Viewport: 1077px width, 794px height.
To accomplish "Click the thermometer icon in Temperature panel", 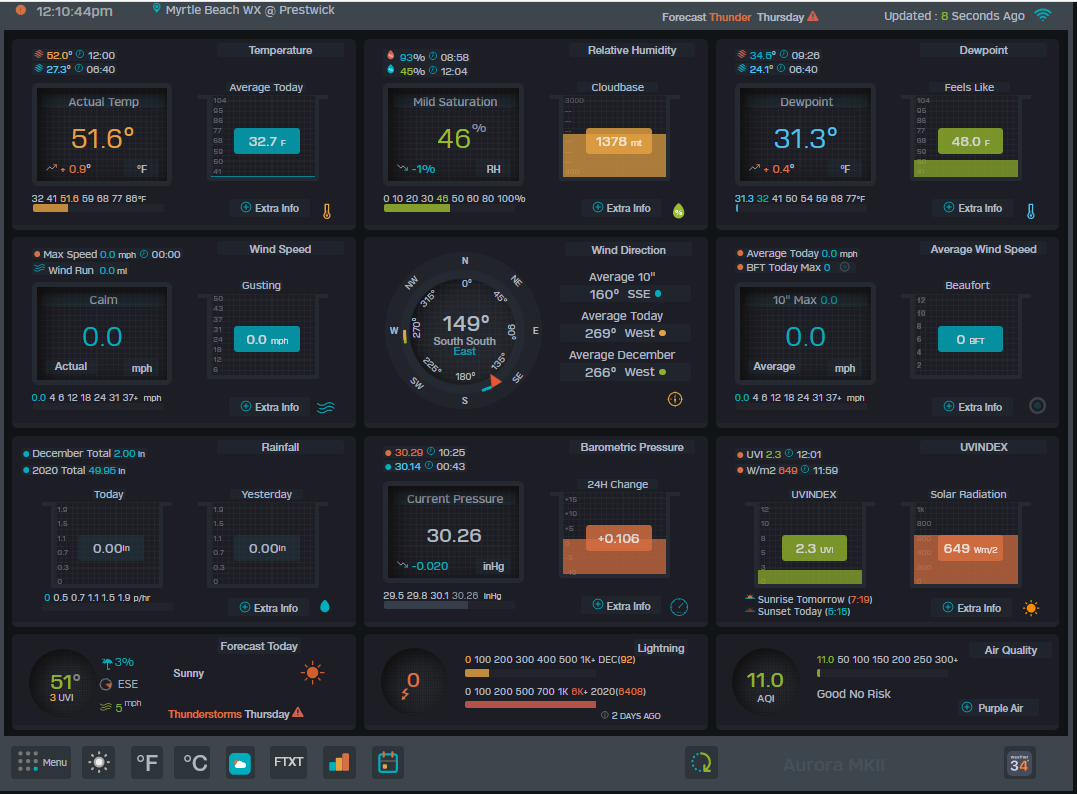I will 327,211.
